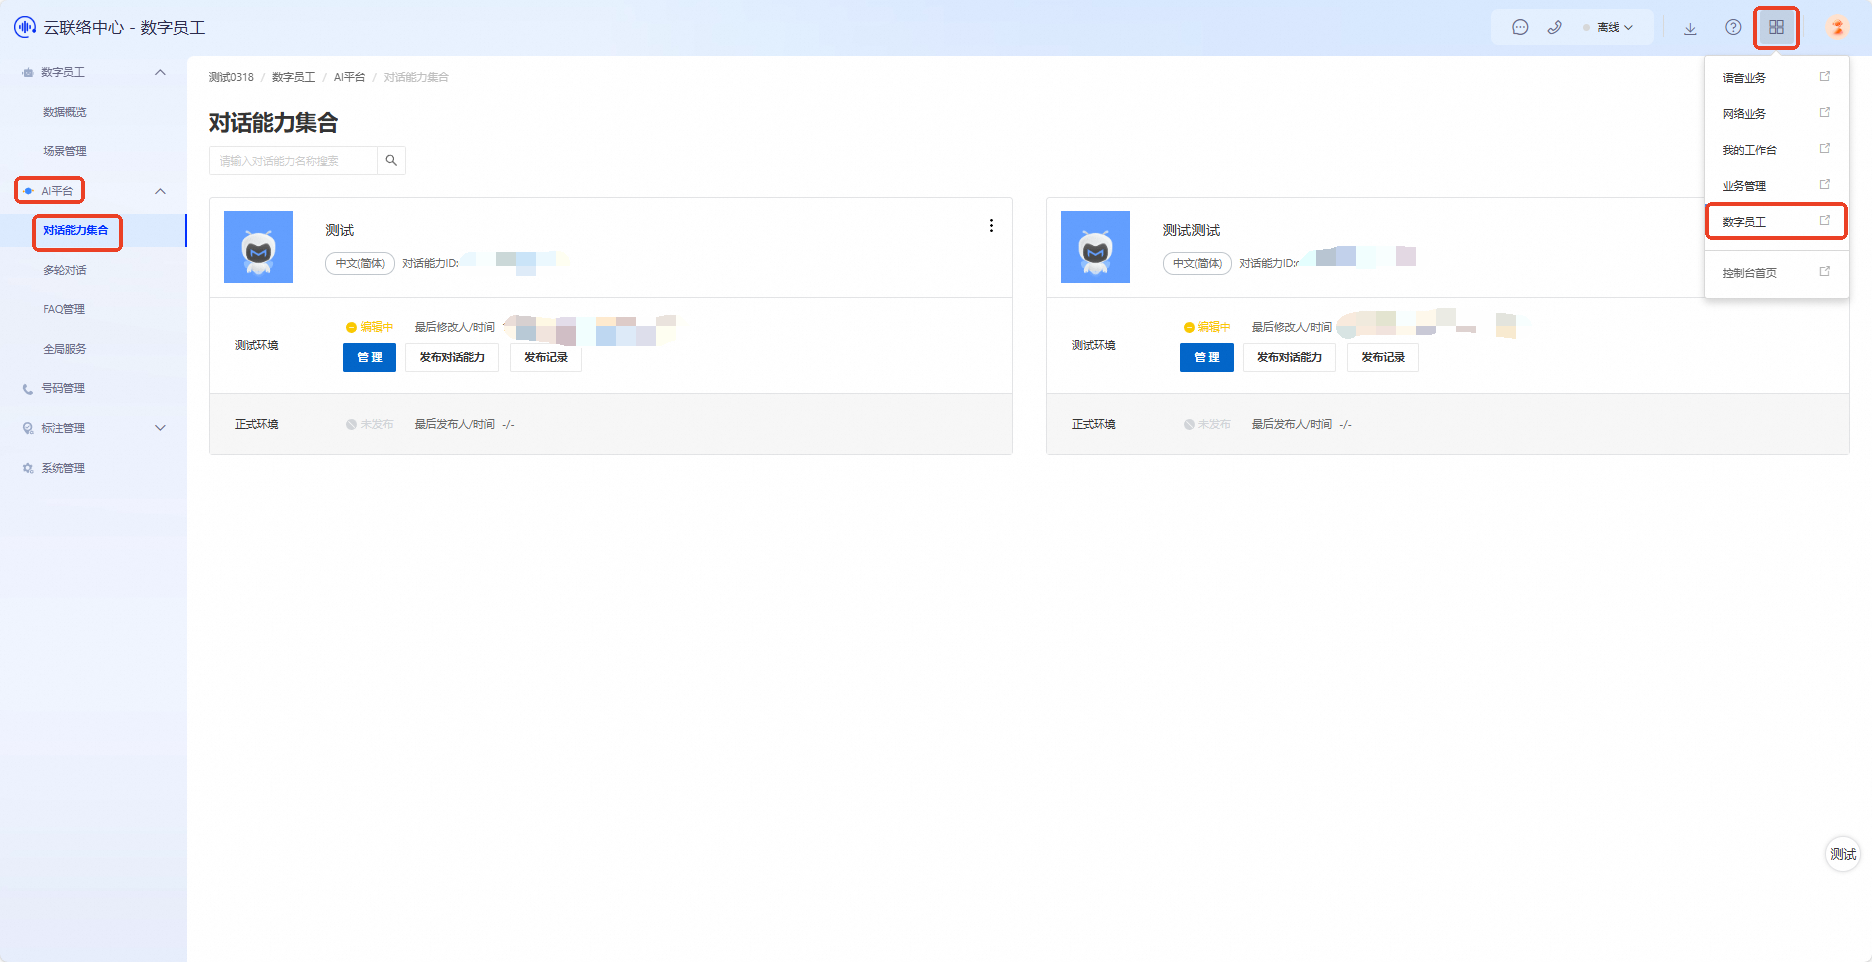Open the external link icon beside 控制台首页

point(1824,272)
